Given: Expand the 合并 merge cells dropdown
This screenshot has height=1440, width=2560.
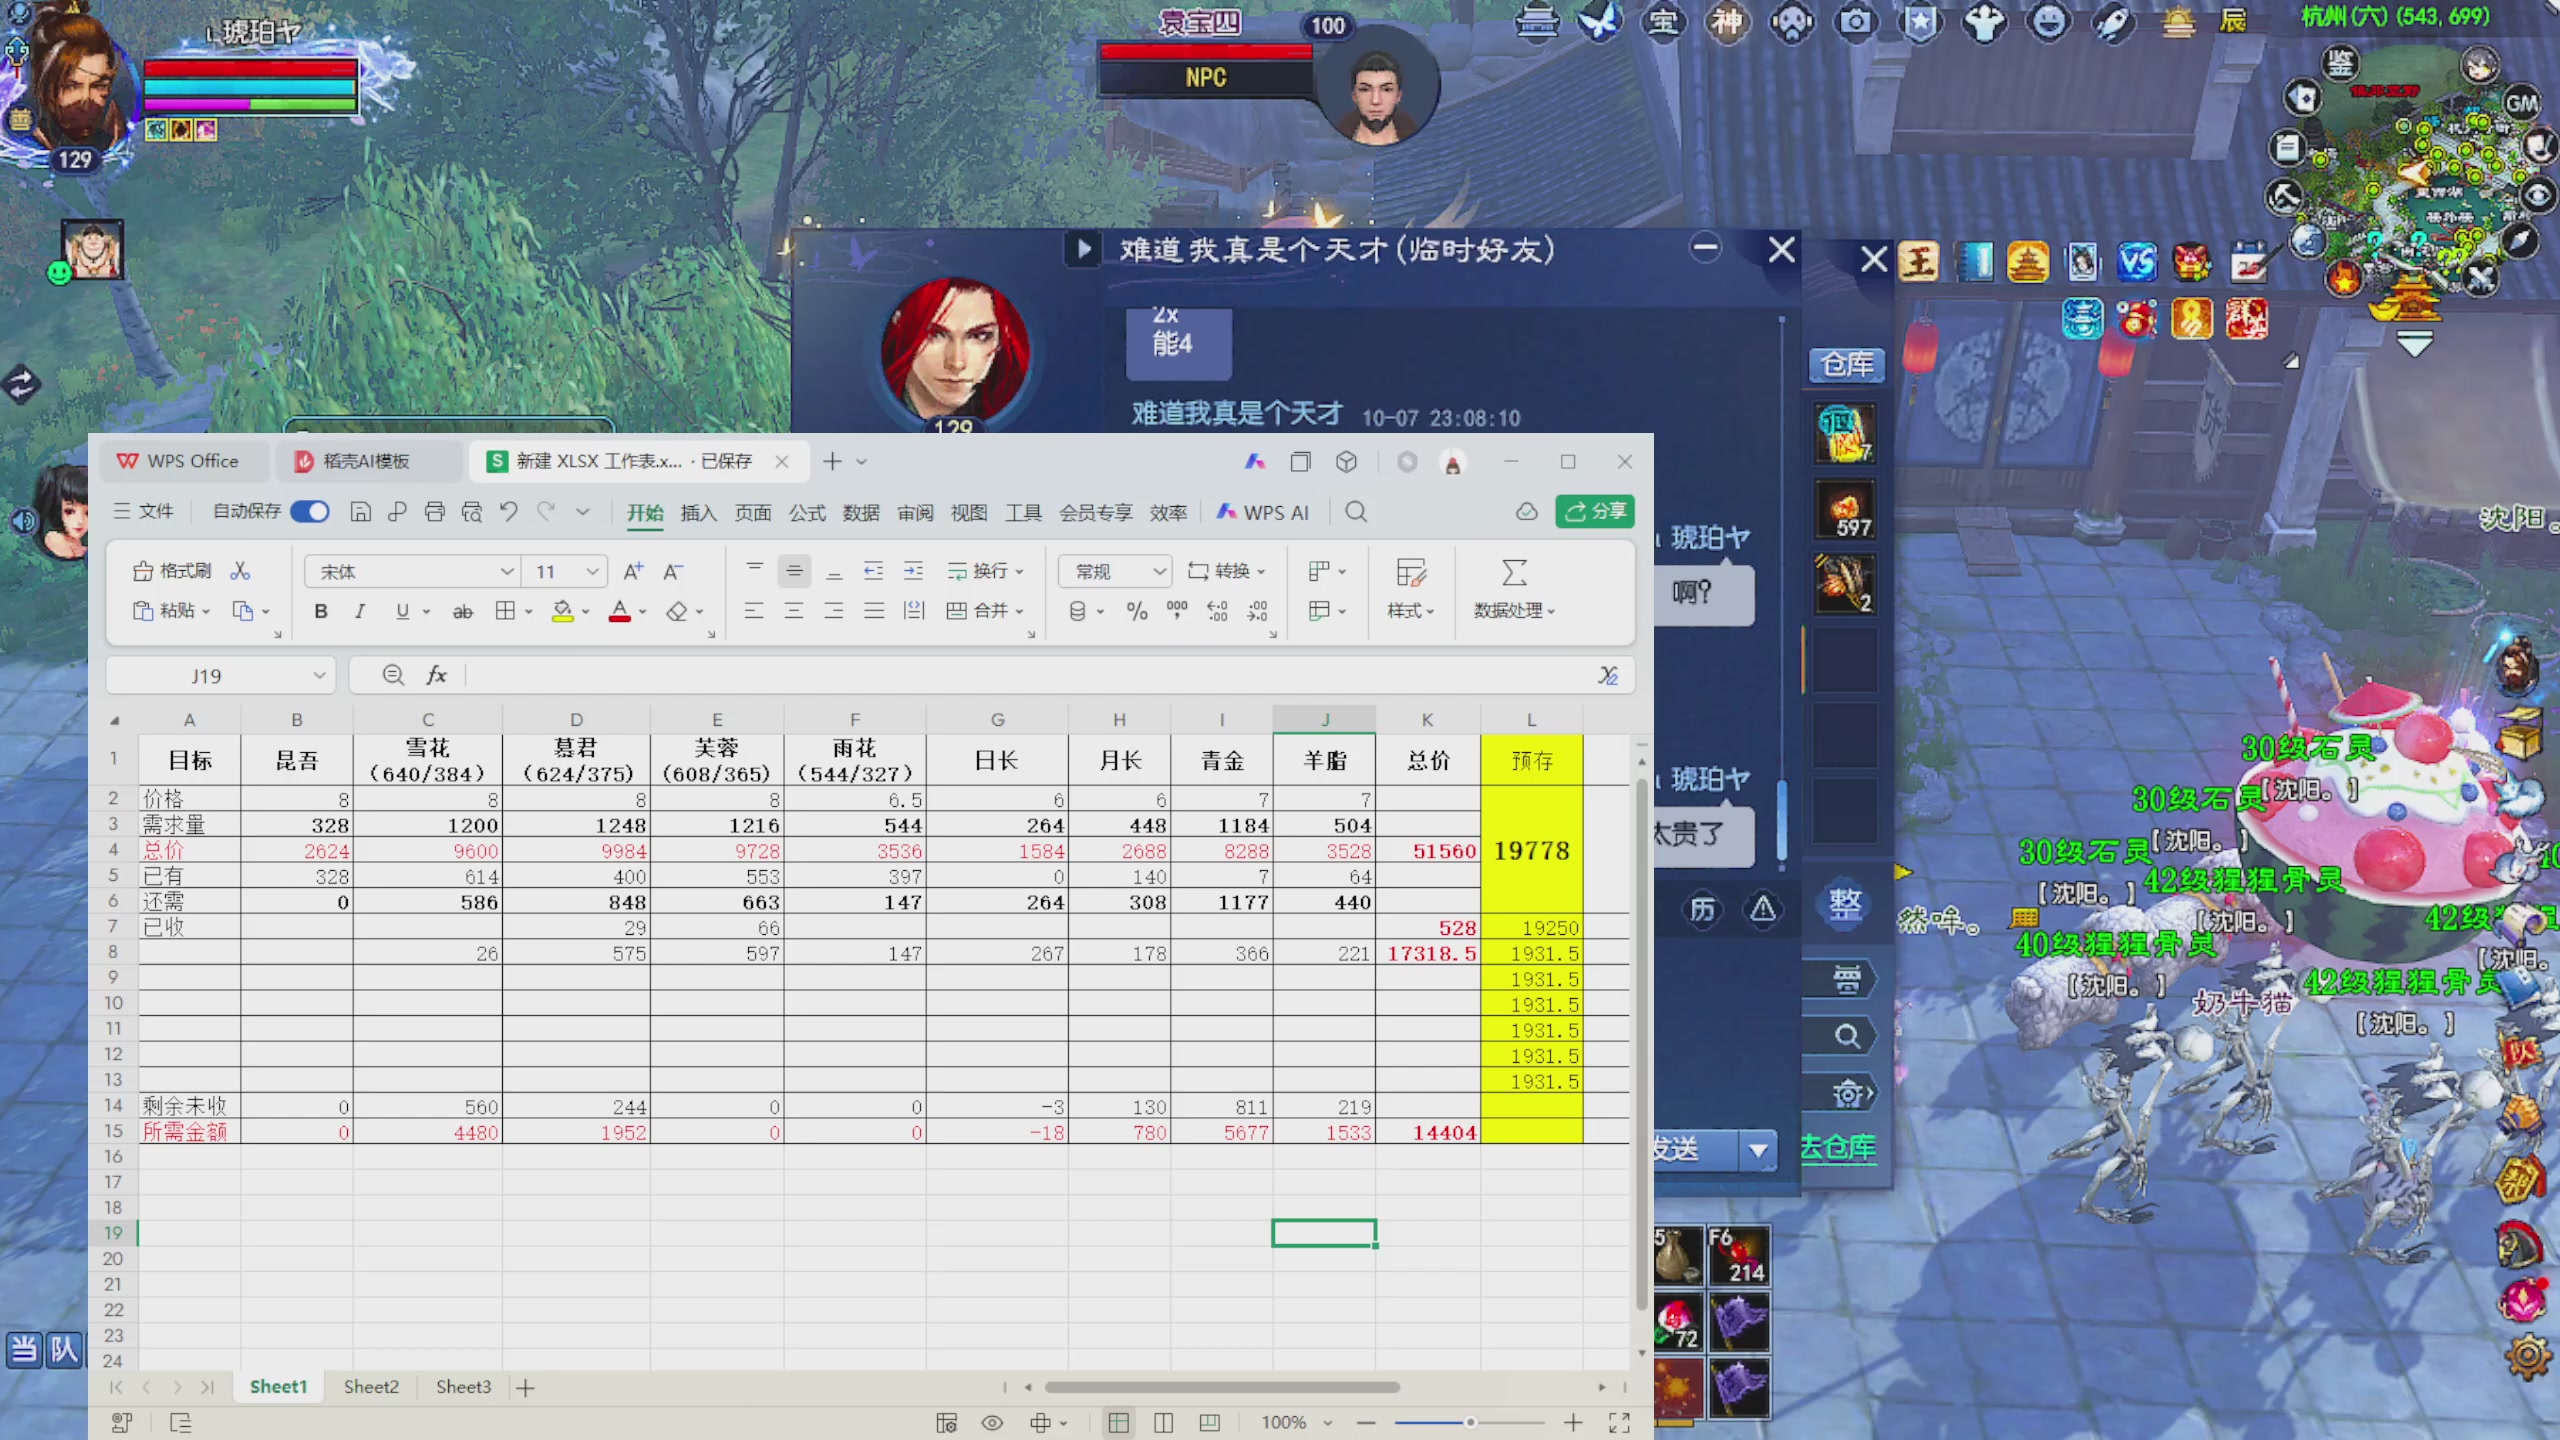Looking at the screenshot, I should click(1020, 611).
